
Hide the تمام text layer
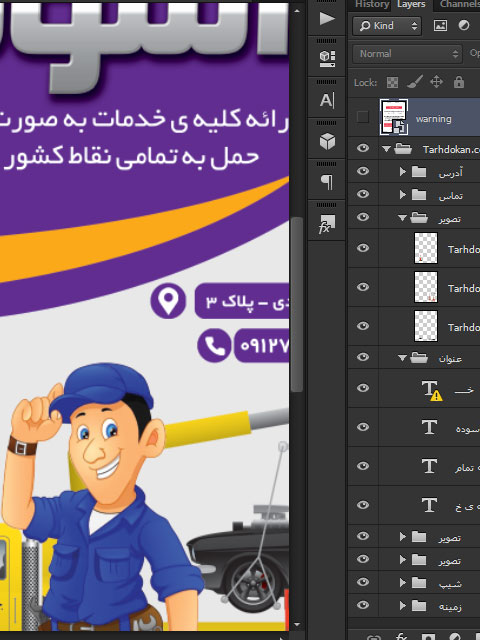363,466
